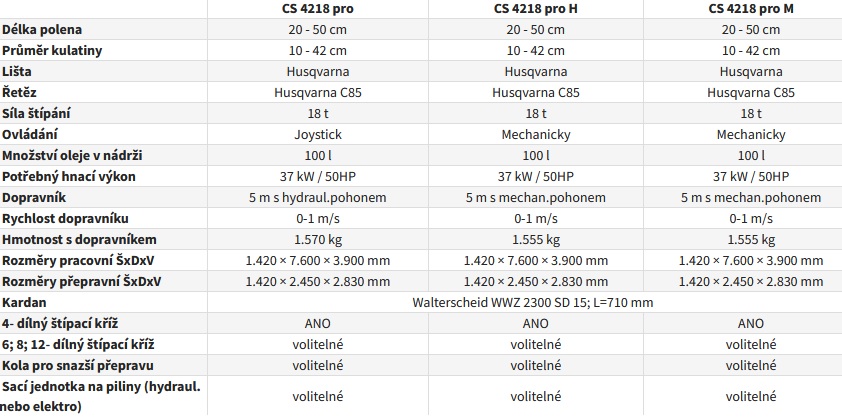Click the Kola pro snazší přepravu label
842x417 pixels.
[78, 365]
